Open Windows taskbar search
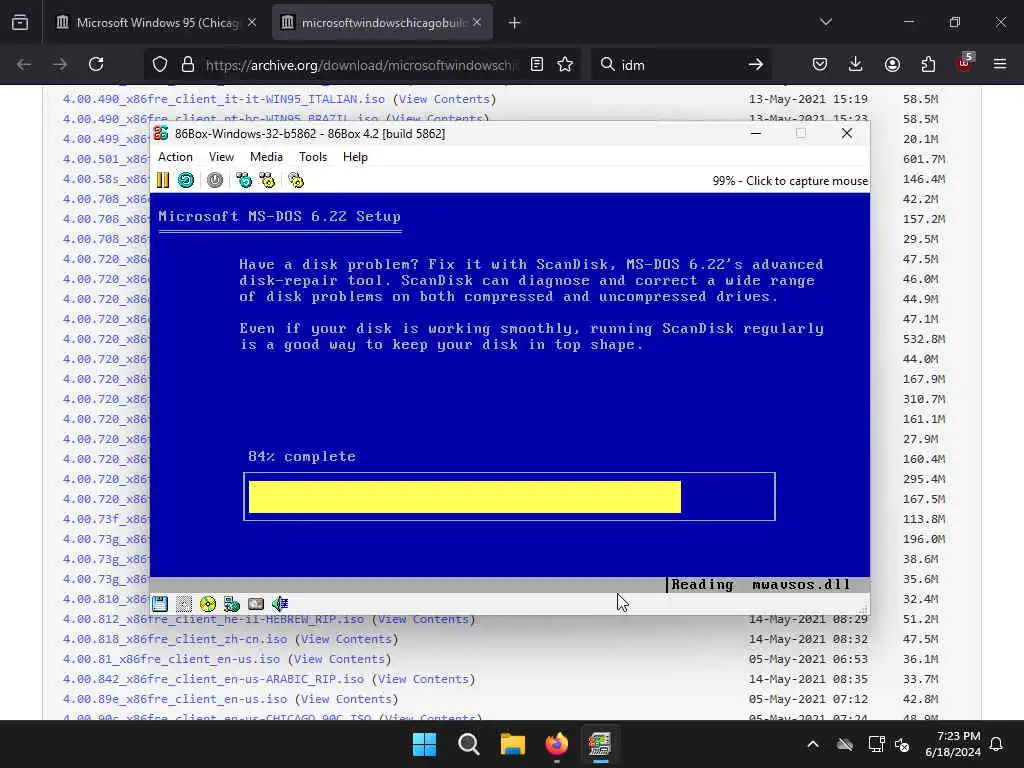 click(469, 744)
